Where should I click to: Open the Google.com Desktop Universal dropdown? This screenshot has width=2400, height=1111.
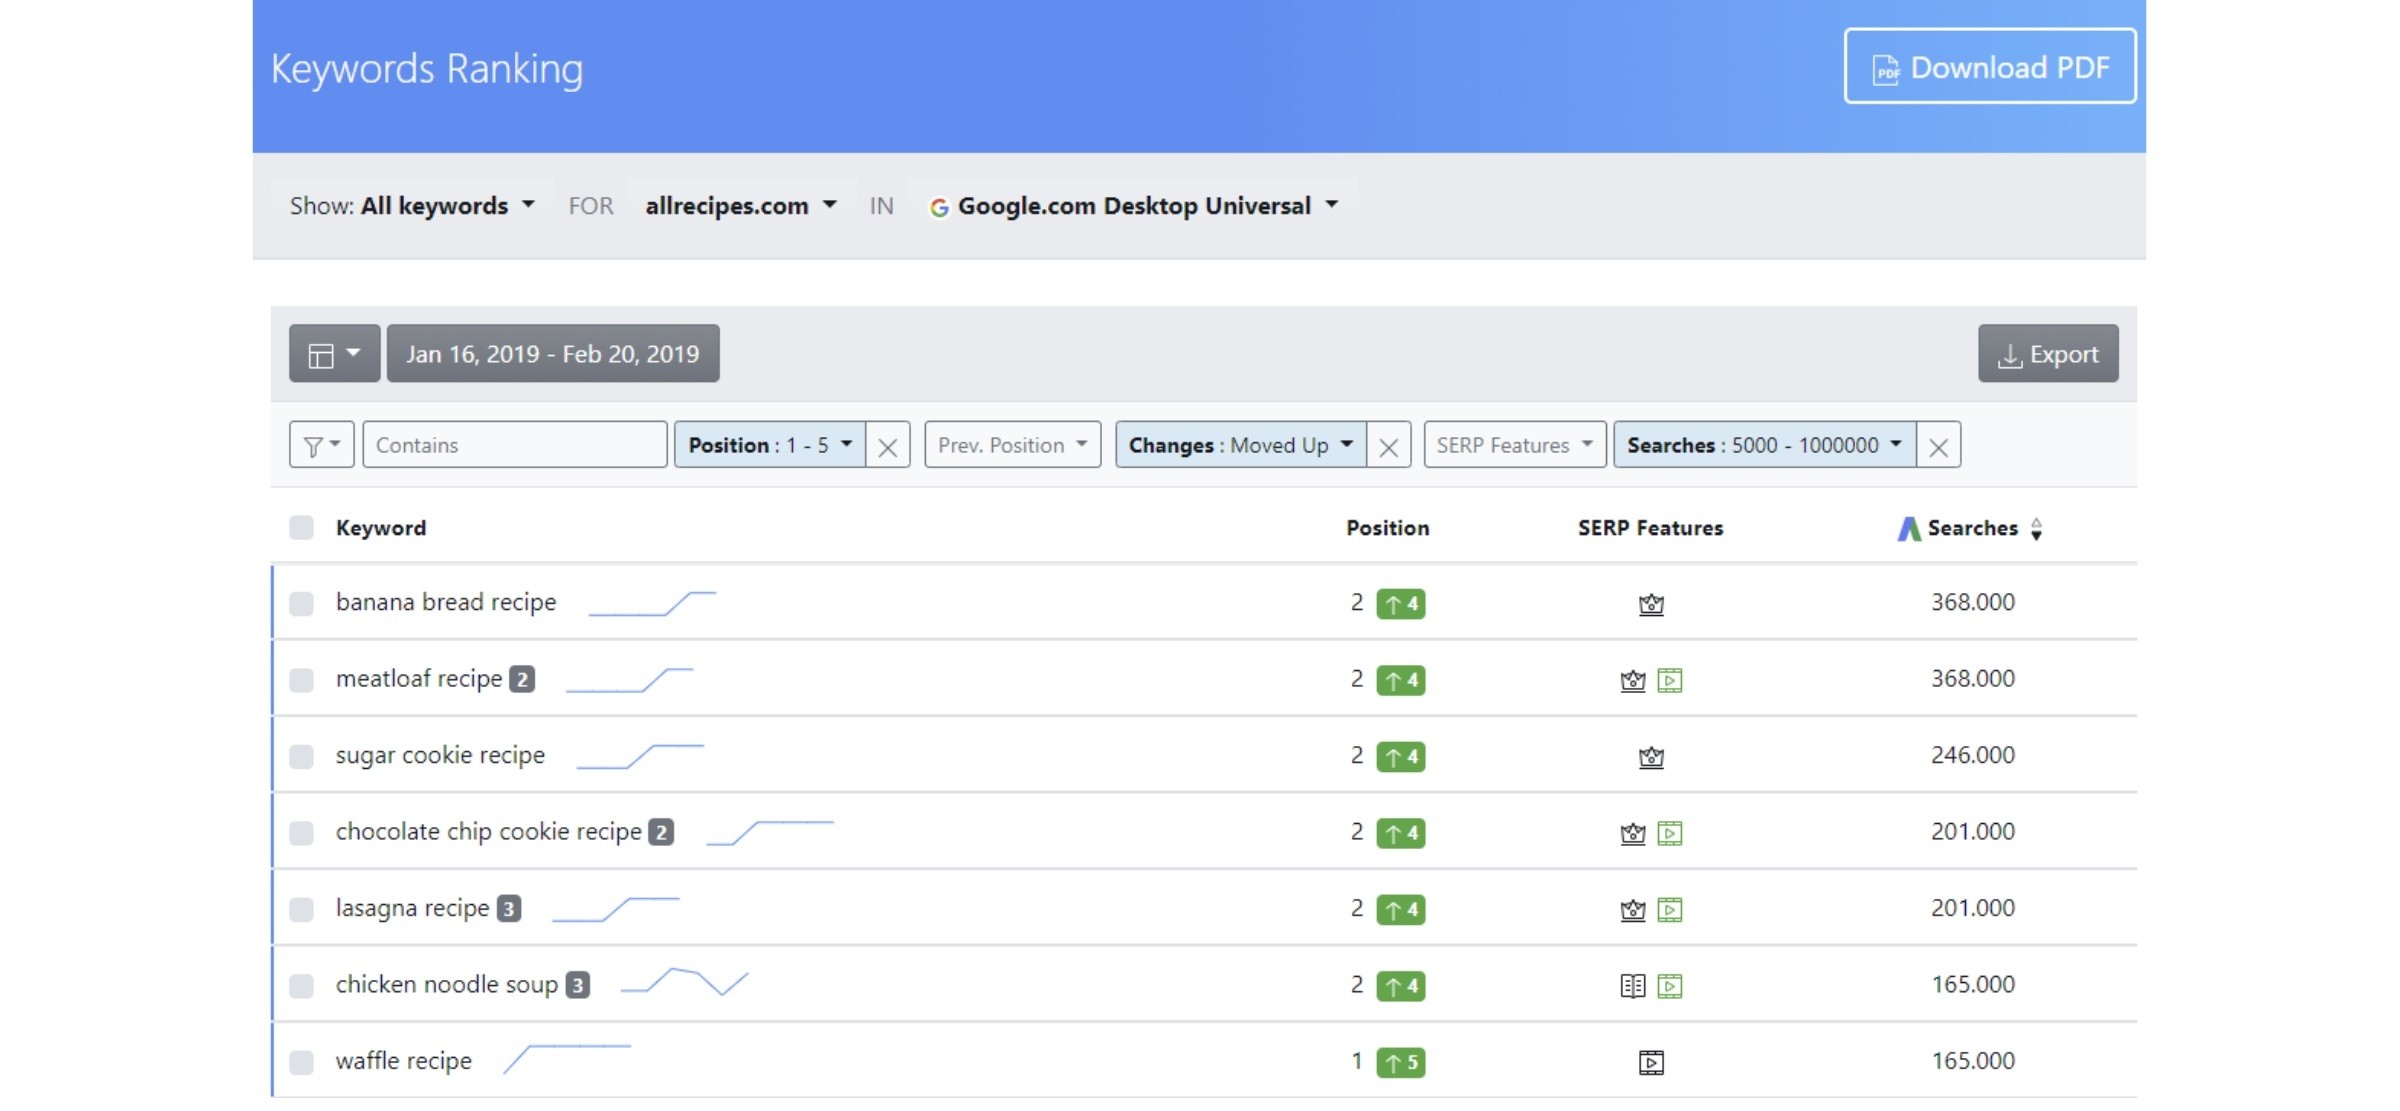1134,206
